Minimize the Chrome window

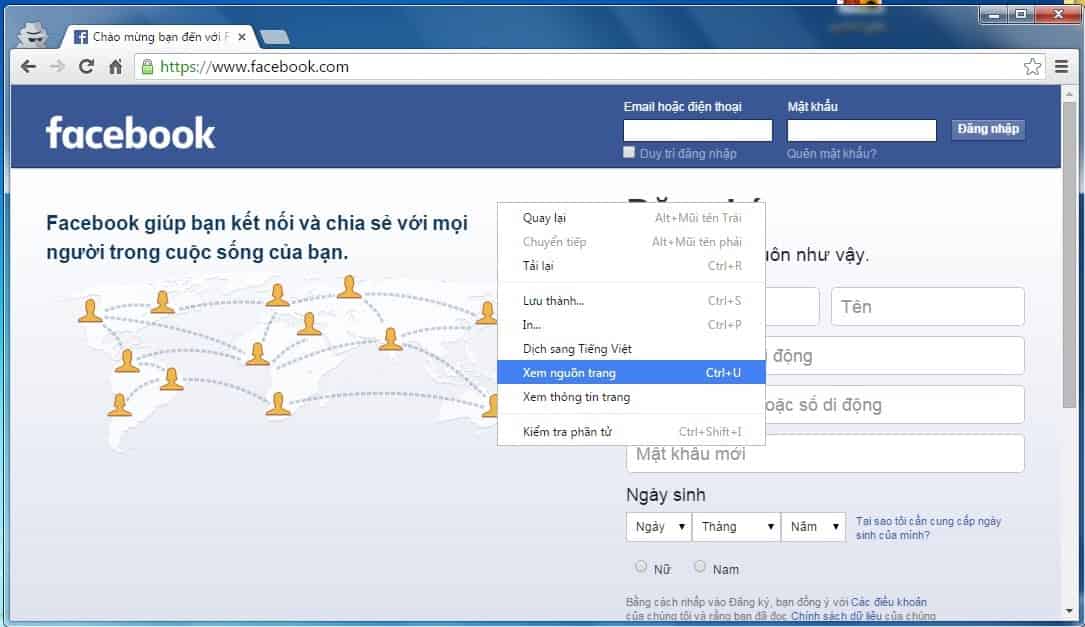click(x=994, y=15)
